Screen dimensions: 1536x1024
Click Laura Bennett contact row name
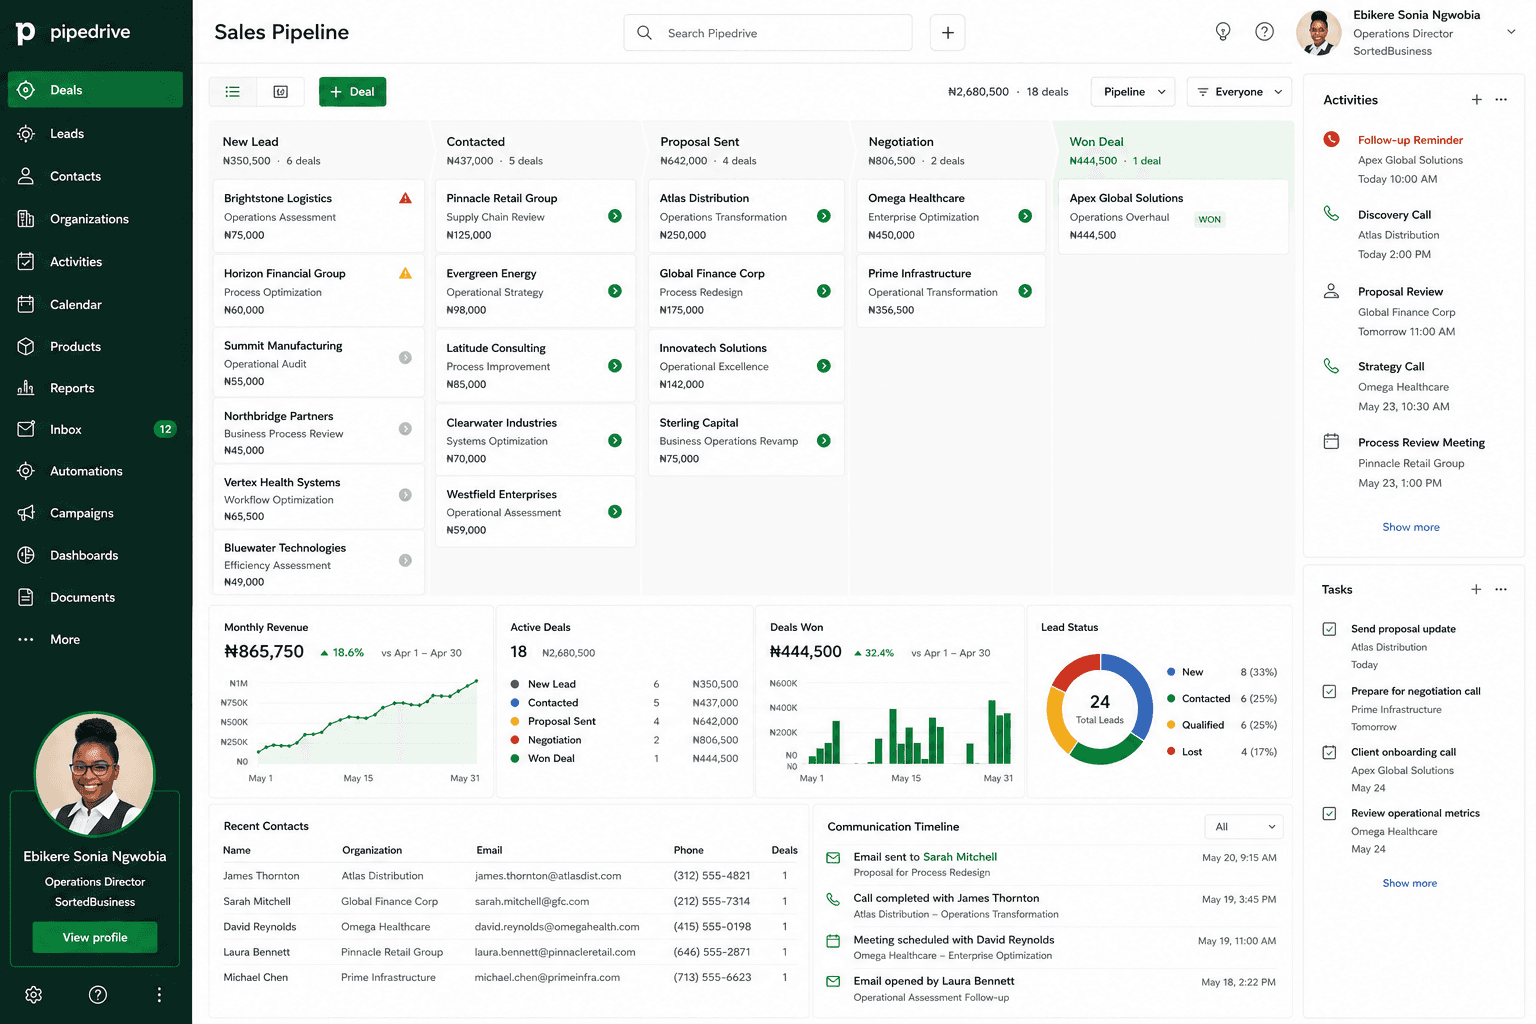(x=257, y=952)
